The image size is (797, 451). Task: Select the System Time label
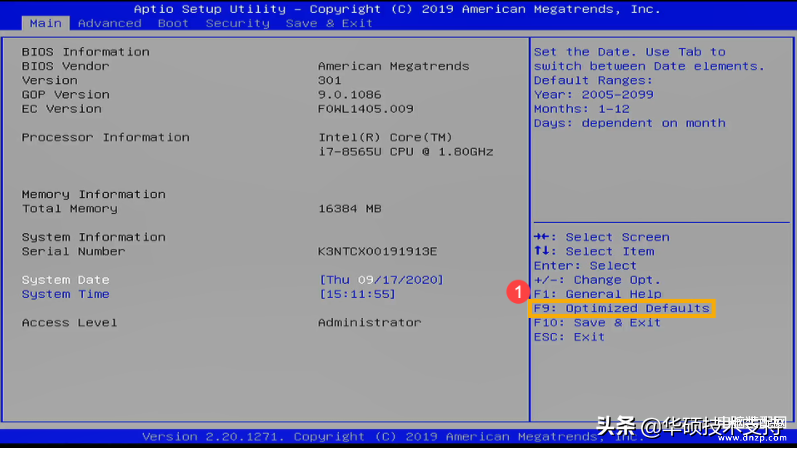(66, 294)
